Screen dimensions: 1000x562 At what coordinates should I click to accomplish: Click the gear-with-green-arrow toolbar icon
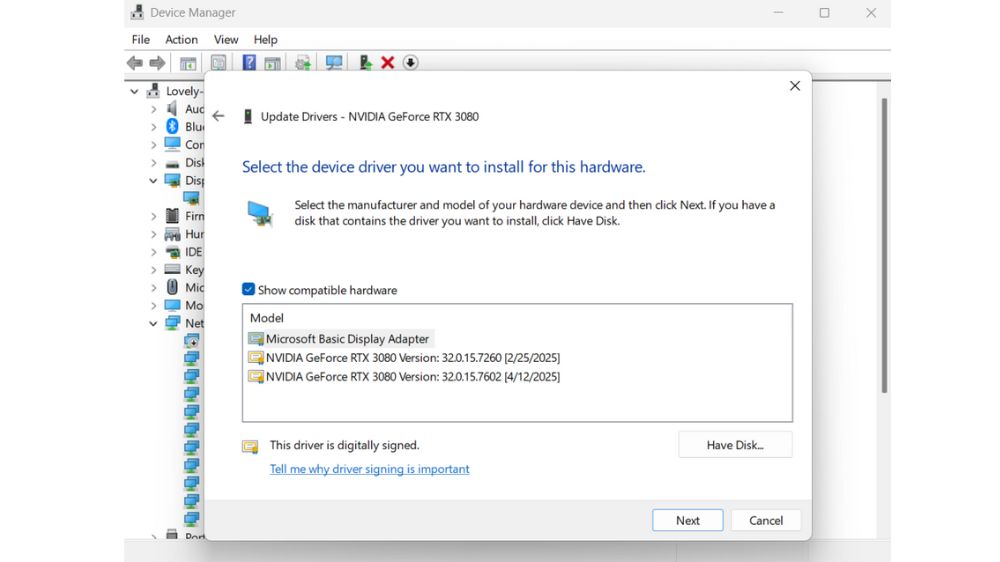click(x=303, y=63)
